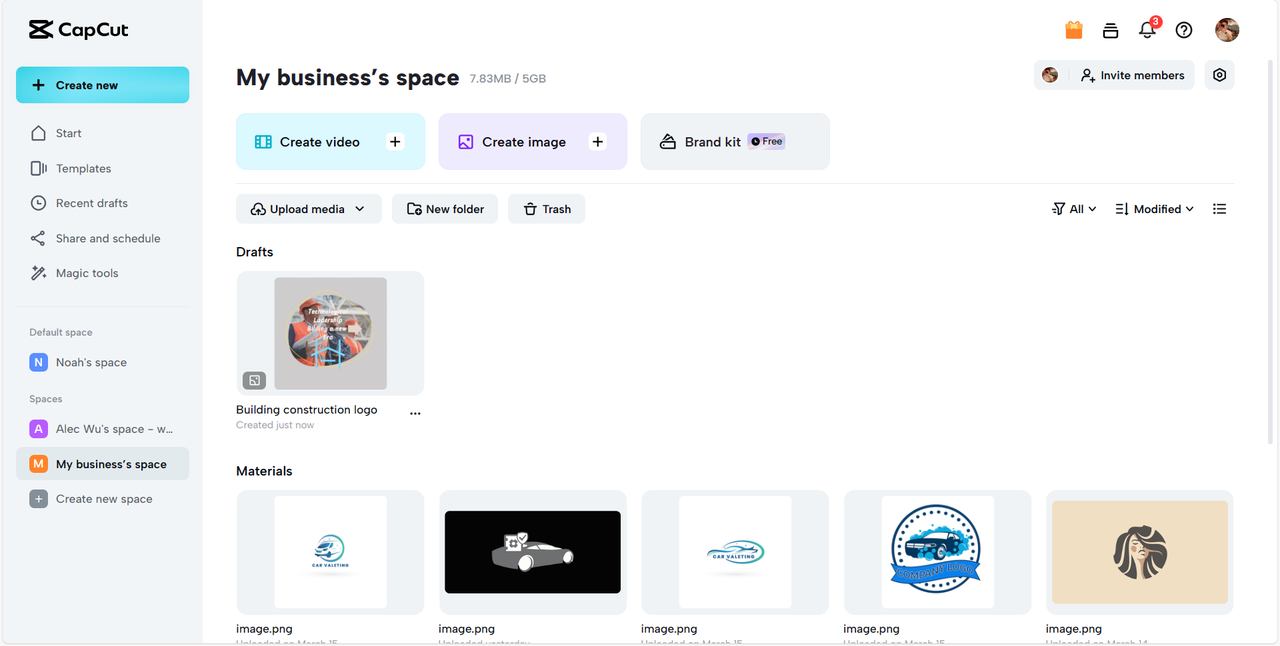Click the Drafts section heading
The width and height of the screenshot is (1280, 646).
click(254, 252)
